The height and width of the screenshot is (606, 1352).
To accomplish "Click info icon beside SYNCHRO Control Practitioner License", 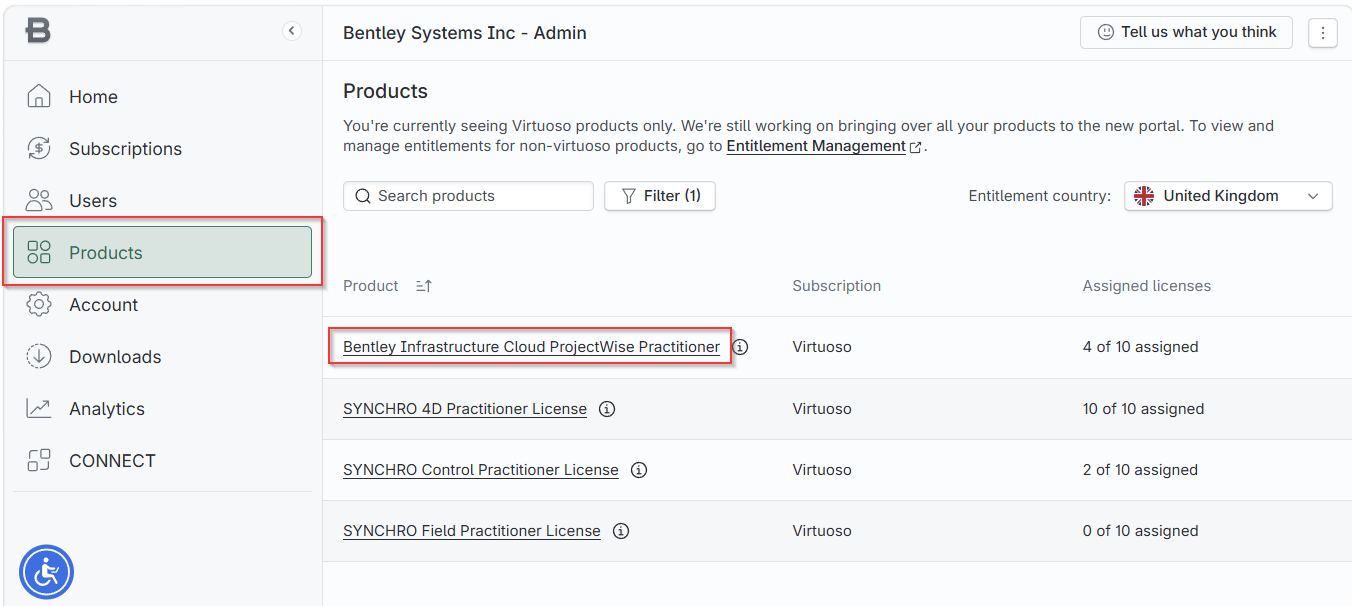I will 639,469.
